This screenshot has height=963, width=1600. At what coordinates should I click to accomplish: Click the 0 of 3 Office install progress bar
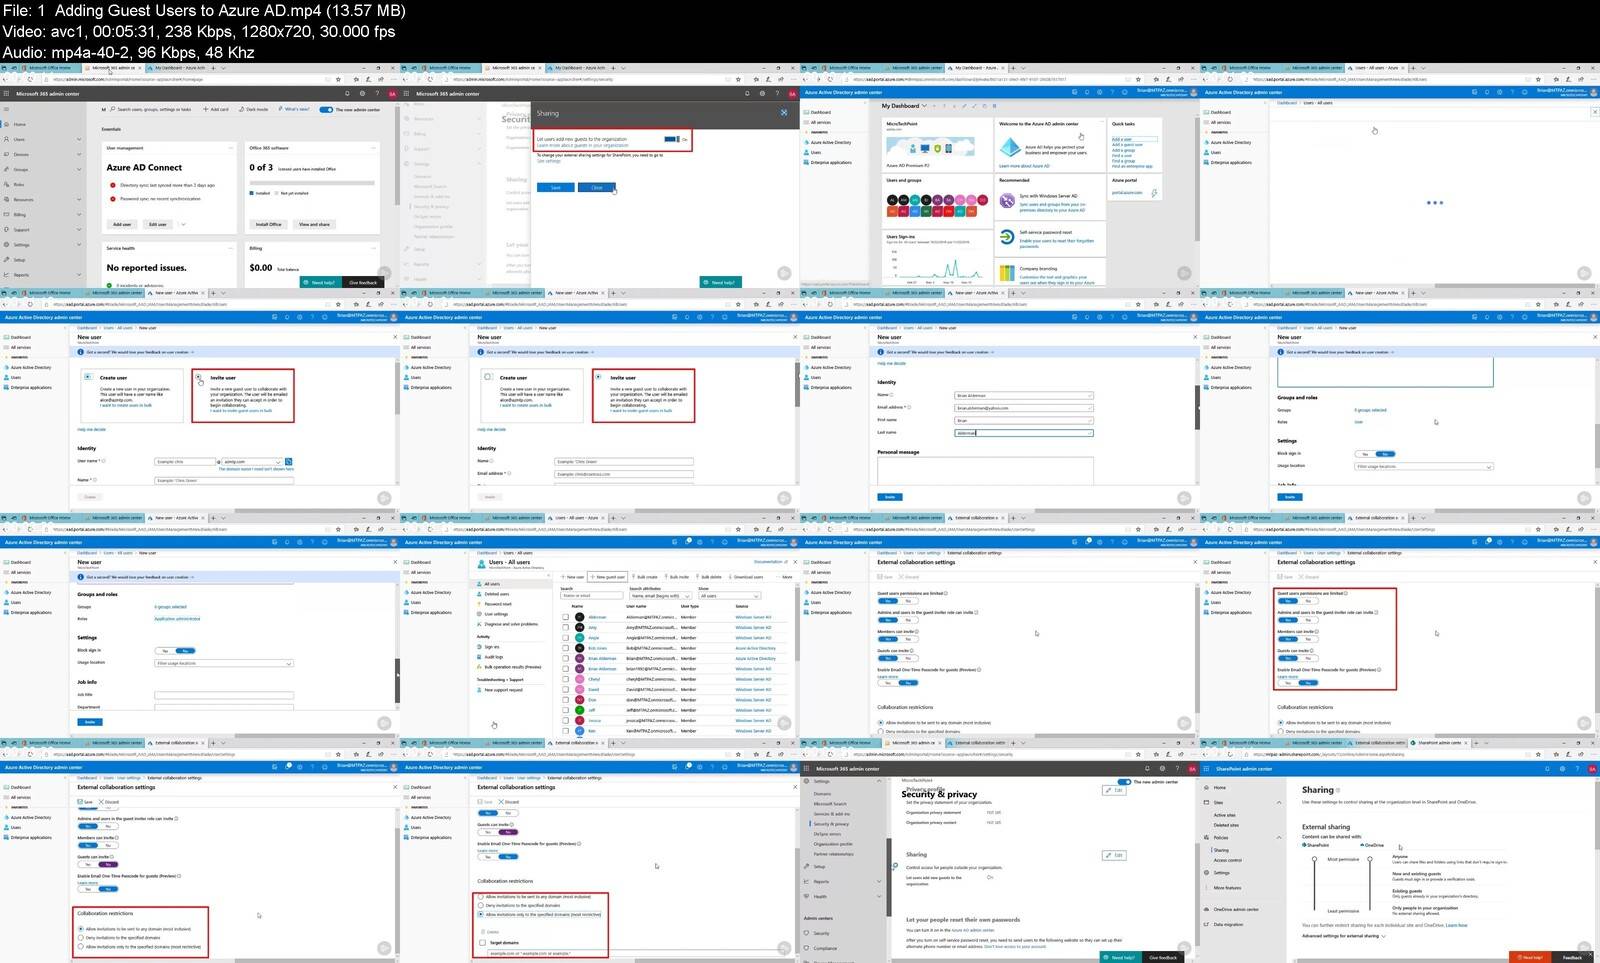pos(312,183)
